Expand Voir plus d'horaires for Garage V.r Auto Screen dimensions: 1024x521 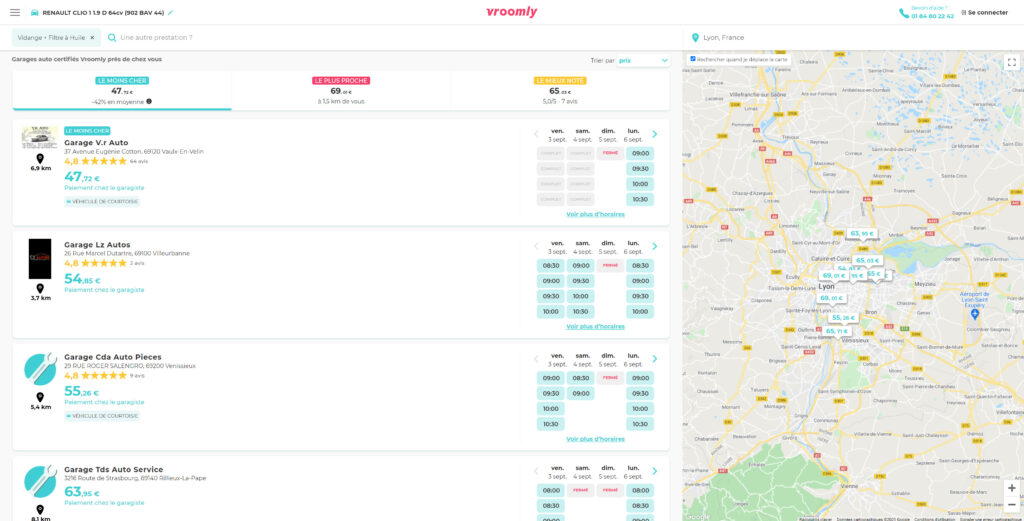[x=595, y=214]
